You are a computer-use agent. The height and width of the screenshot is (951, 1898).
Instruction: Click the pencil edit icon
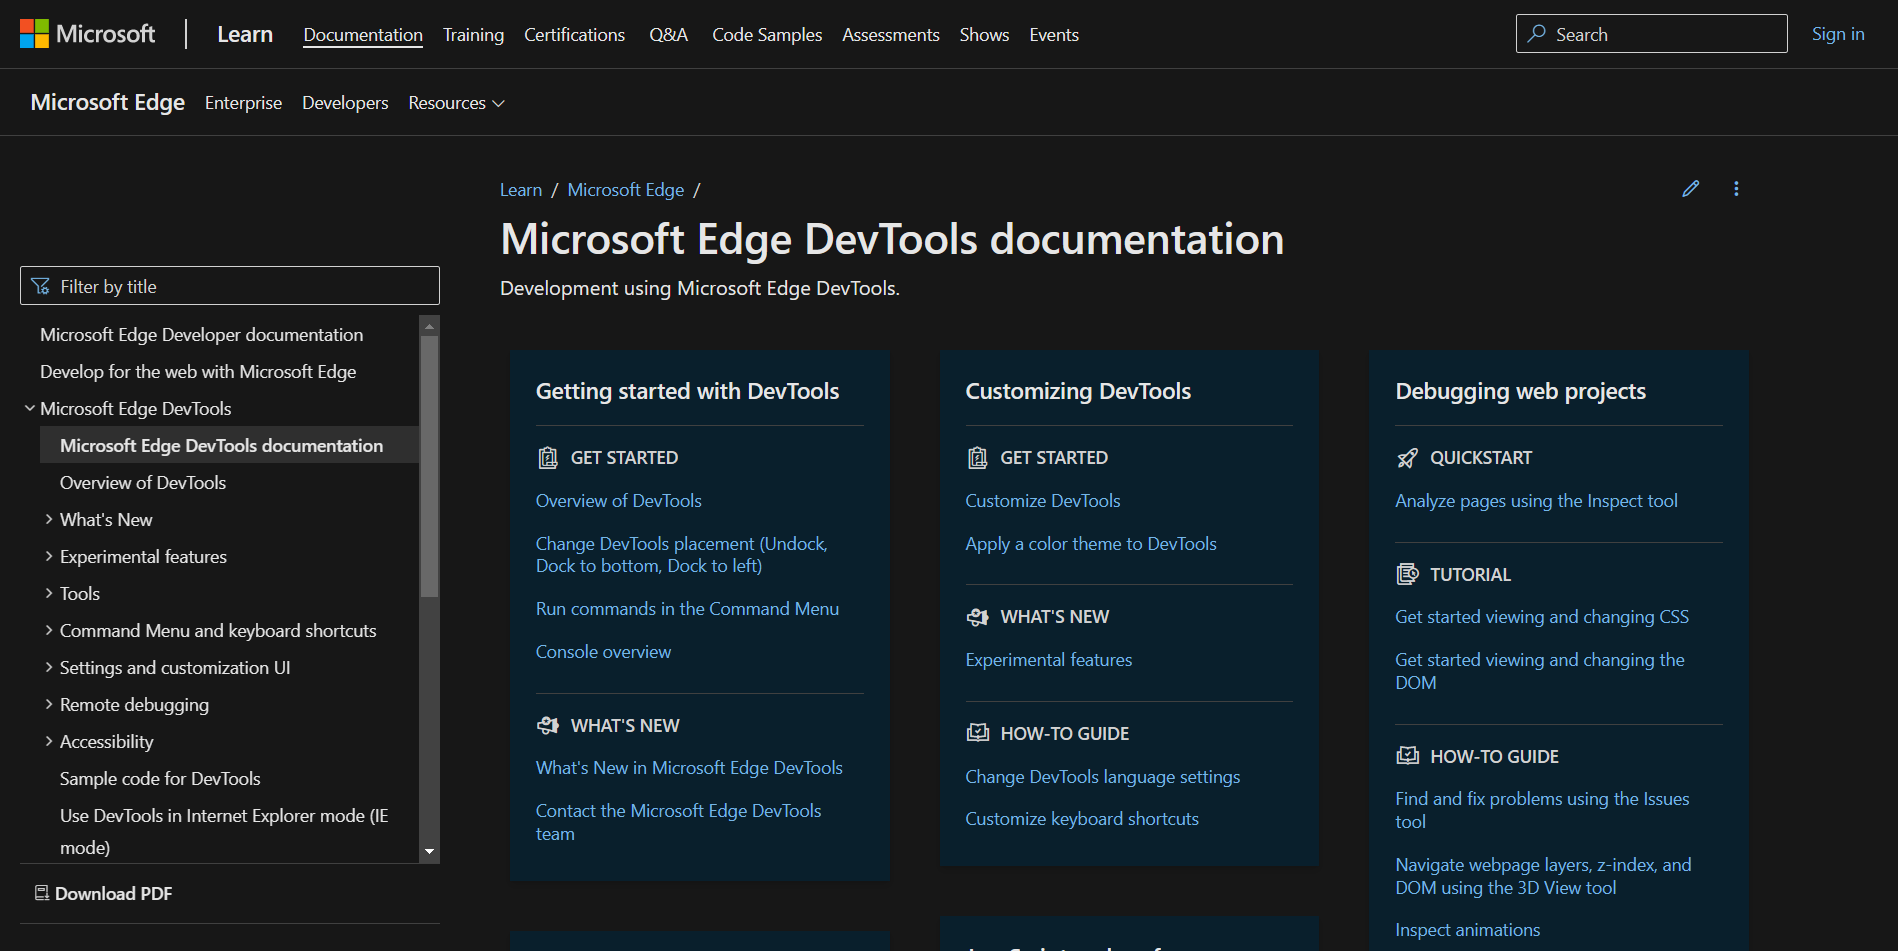[1691, 189]
